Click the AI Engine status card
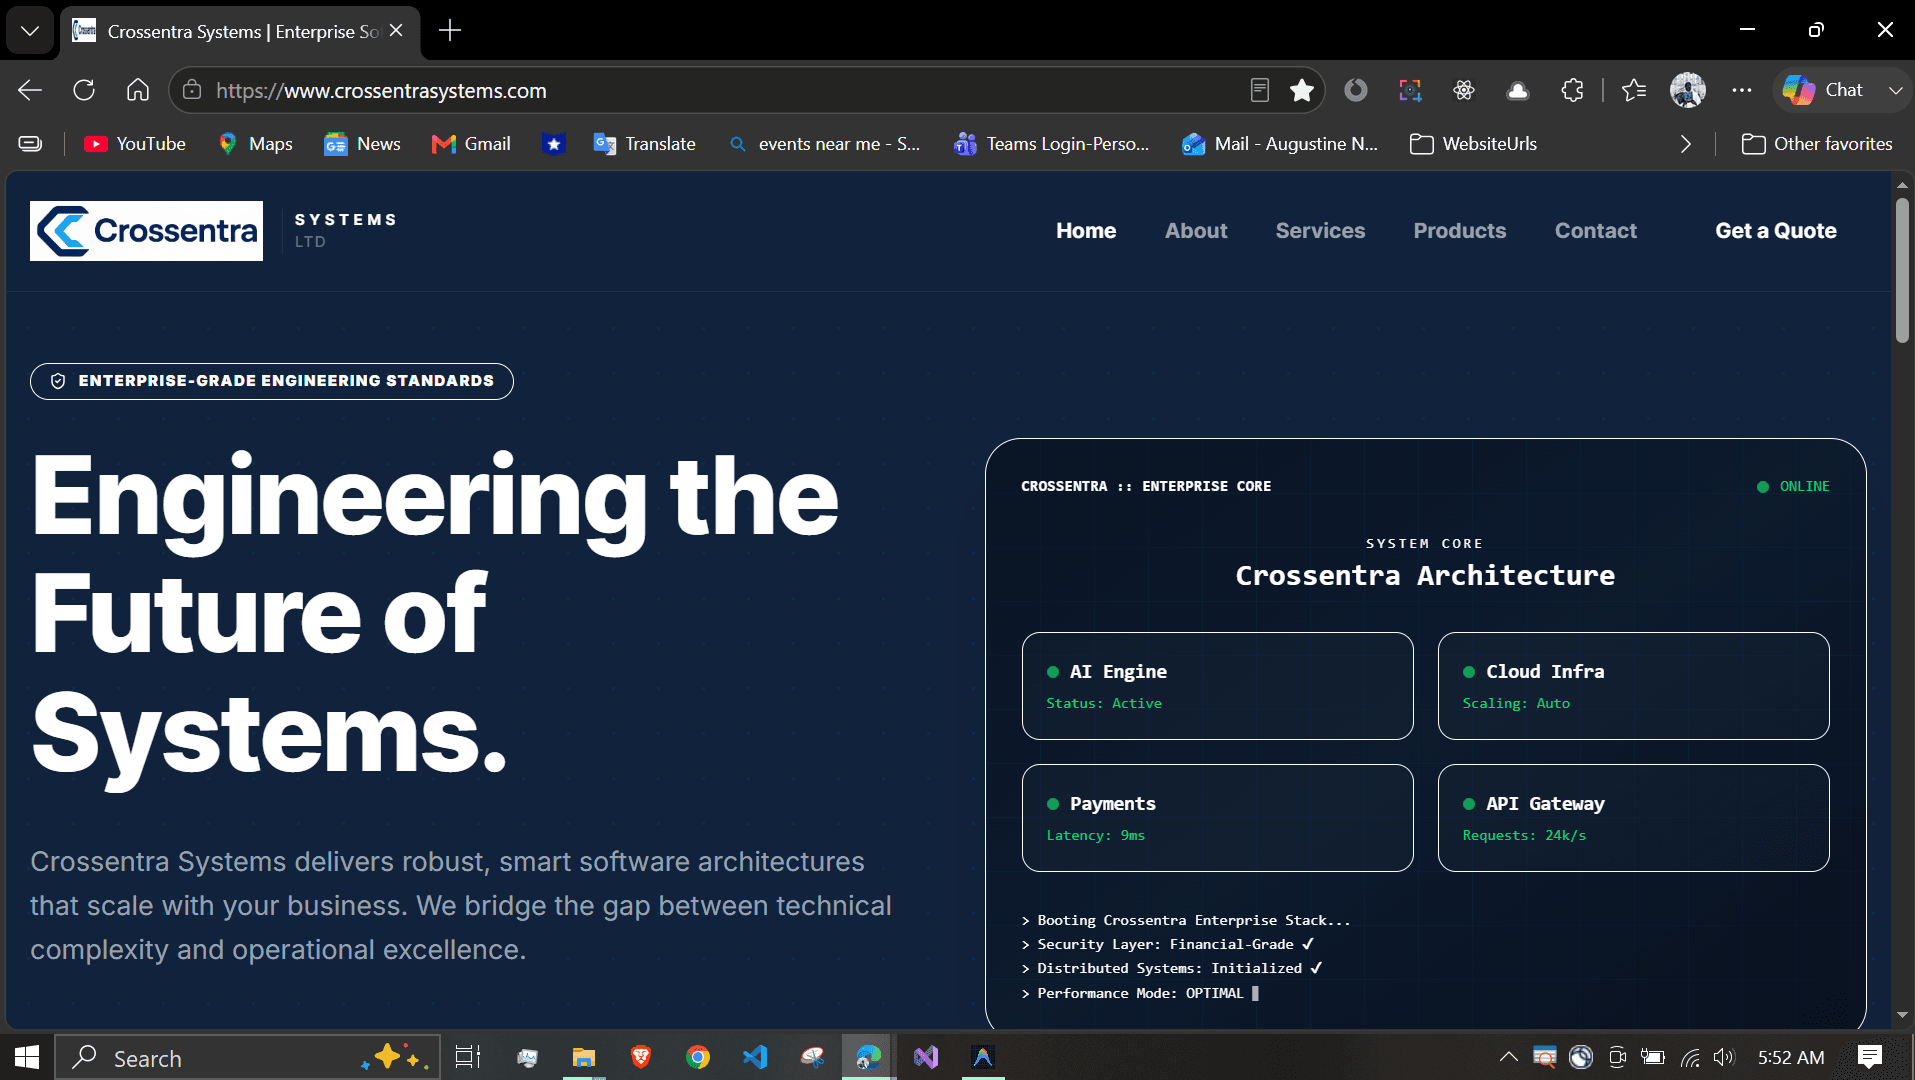This screenshot has height=1080, width=1915. 1218,686
